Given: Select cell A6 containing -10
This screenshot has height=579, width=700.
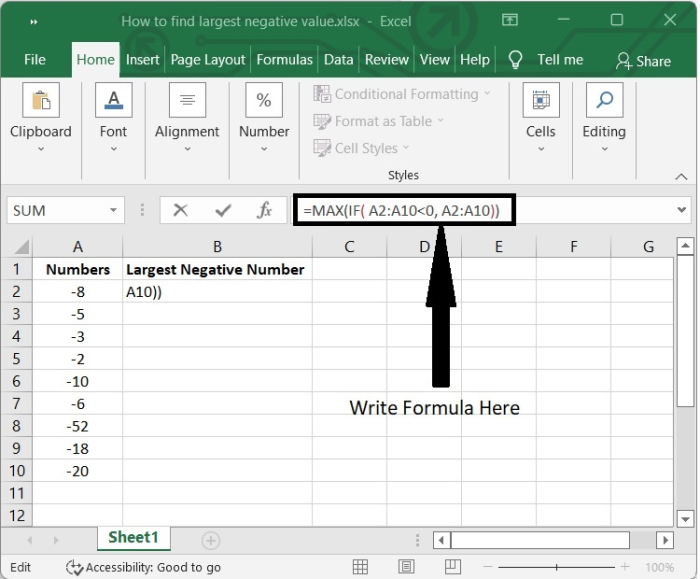Looking at the screenshot, I should click(78, 381).
